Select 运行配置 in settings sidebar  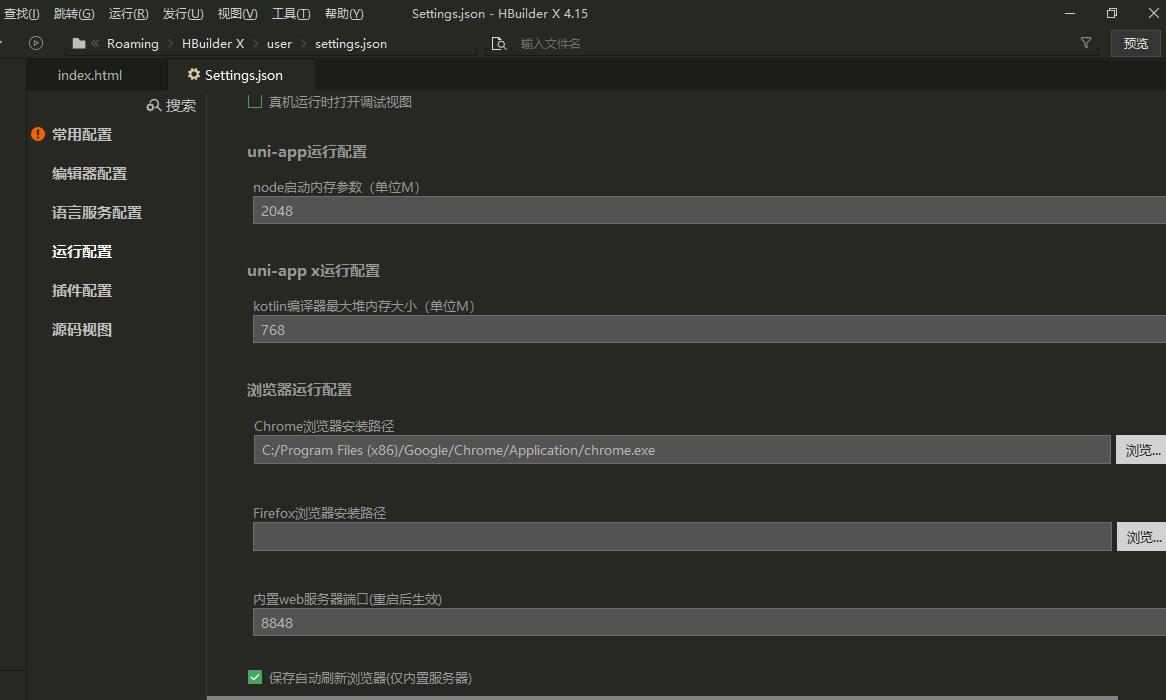pos(82,251)
